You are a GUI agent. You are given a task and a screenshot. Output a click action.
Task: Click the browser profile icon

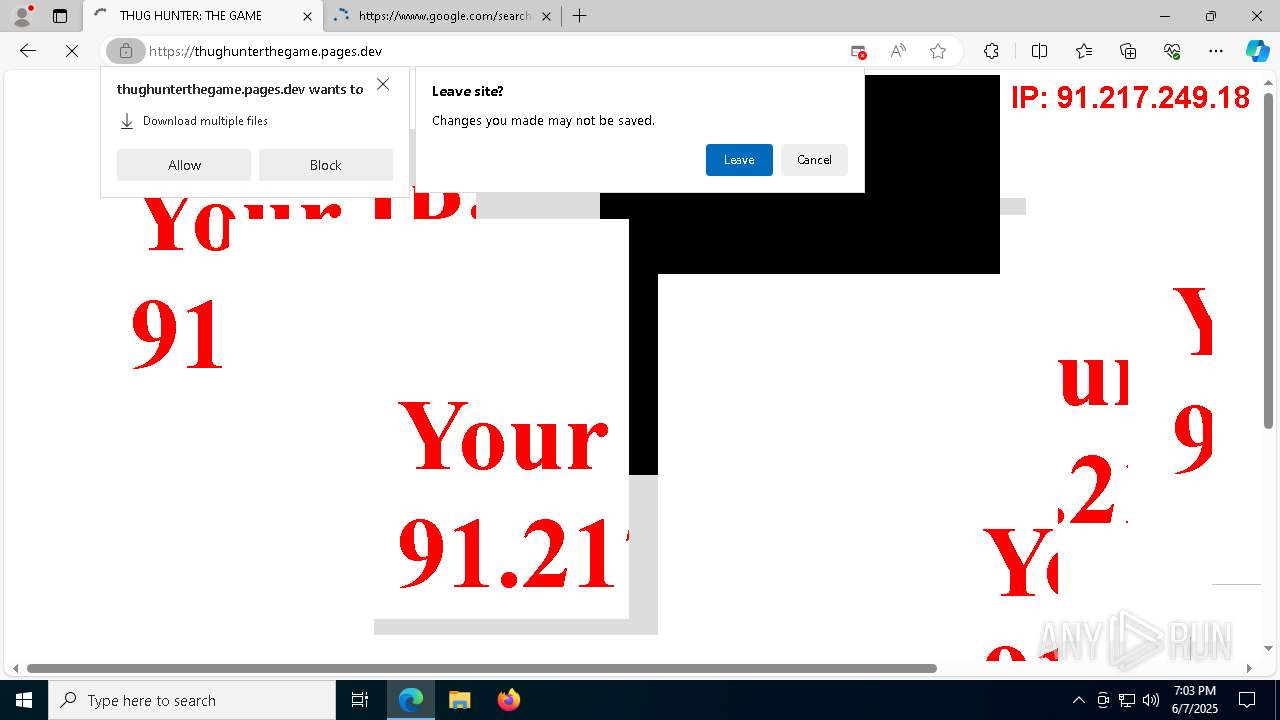pyautogui.click(x=22, y=16)
